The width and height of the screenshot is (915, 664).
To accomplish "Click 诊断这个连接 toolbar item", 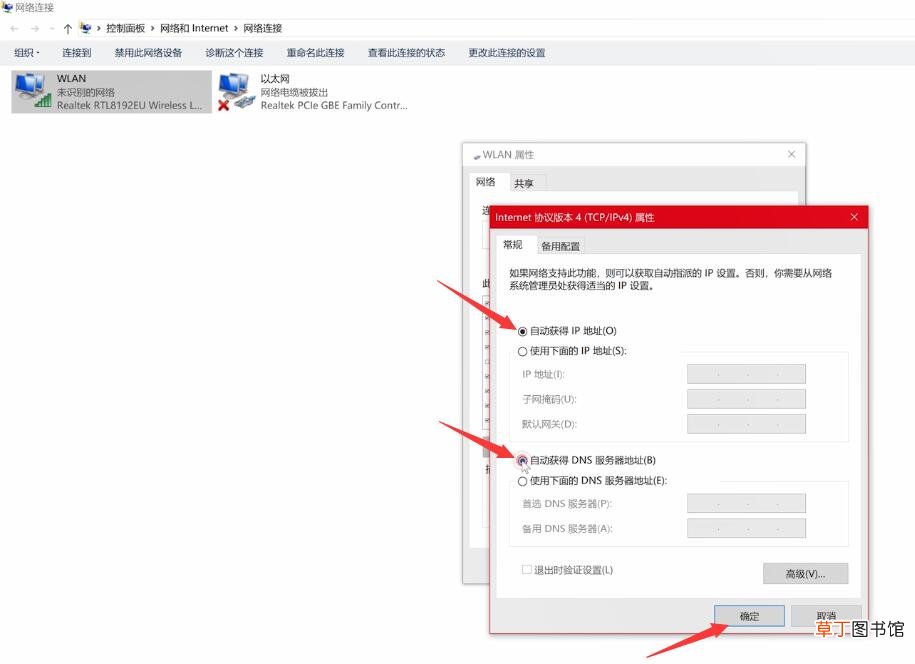I will [x=234, y=53].
